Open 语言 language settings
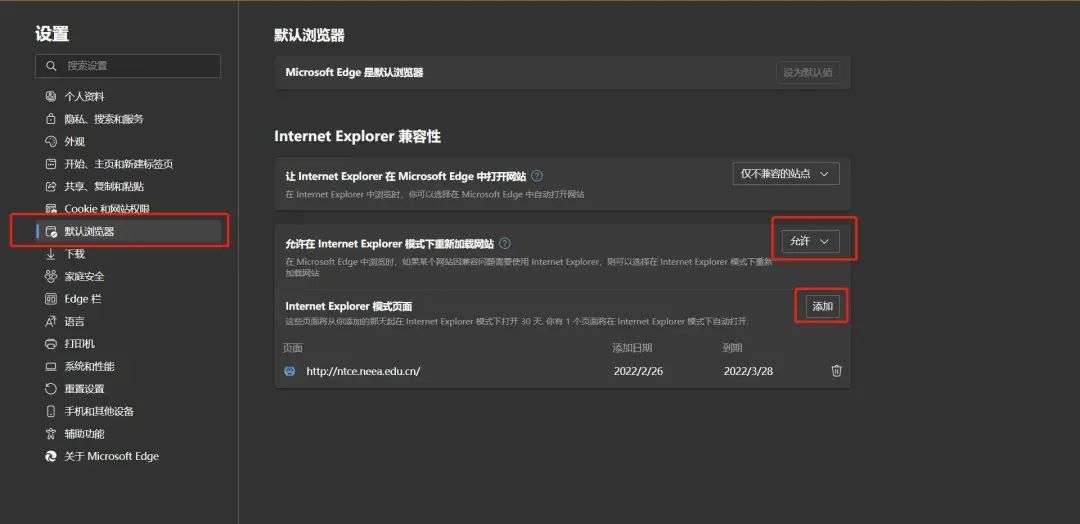The height and width of the screenshot is (524, 1080). 74,322
